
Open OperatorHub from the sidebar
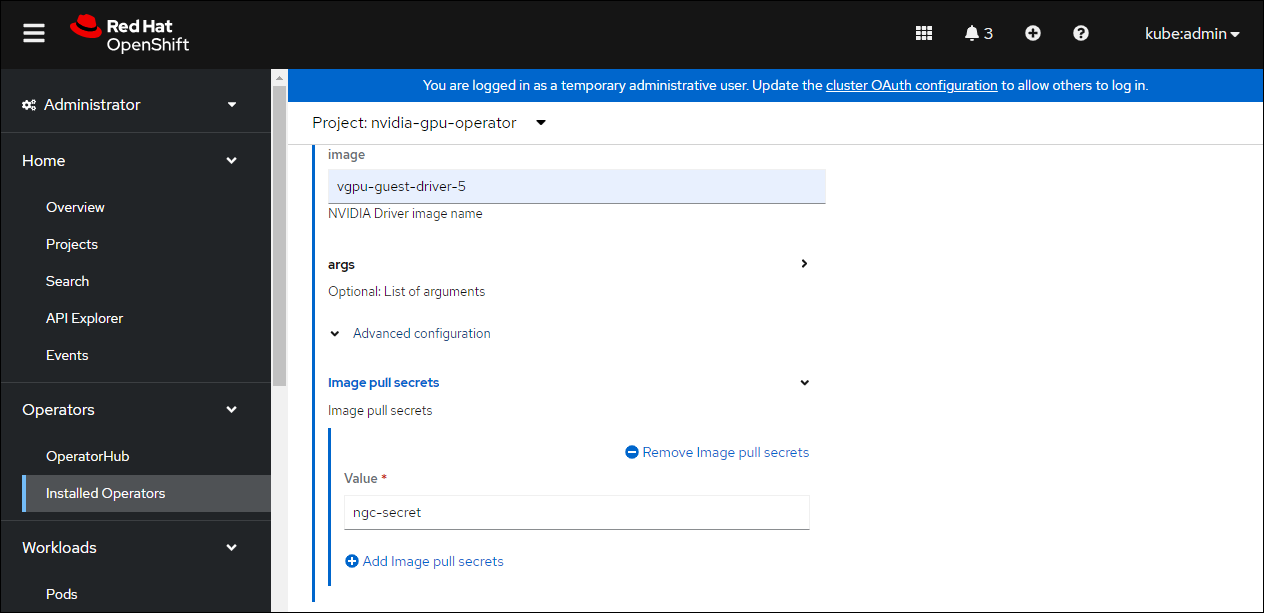(x=88, y=456)
